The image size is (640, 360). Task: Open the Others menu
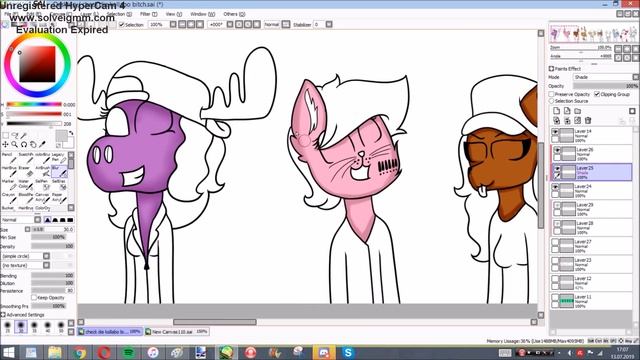[x=234, y=14]
